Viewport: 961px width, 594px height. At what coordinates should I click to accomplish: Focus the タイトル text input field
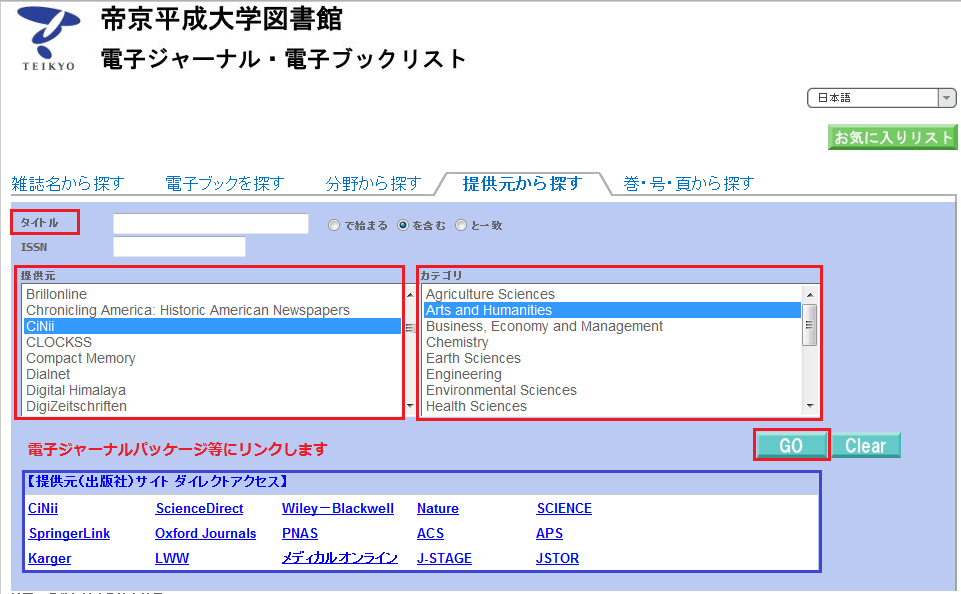pyautogui.click(x=211, y=224)
